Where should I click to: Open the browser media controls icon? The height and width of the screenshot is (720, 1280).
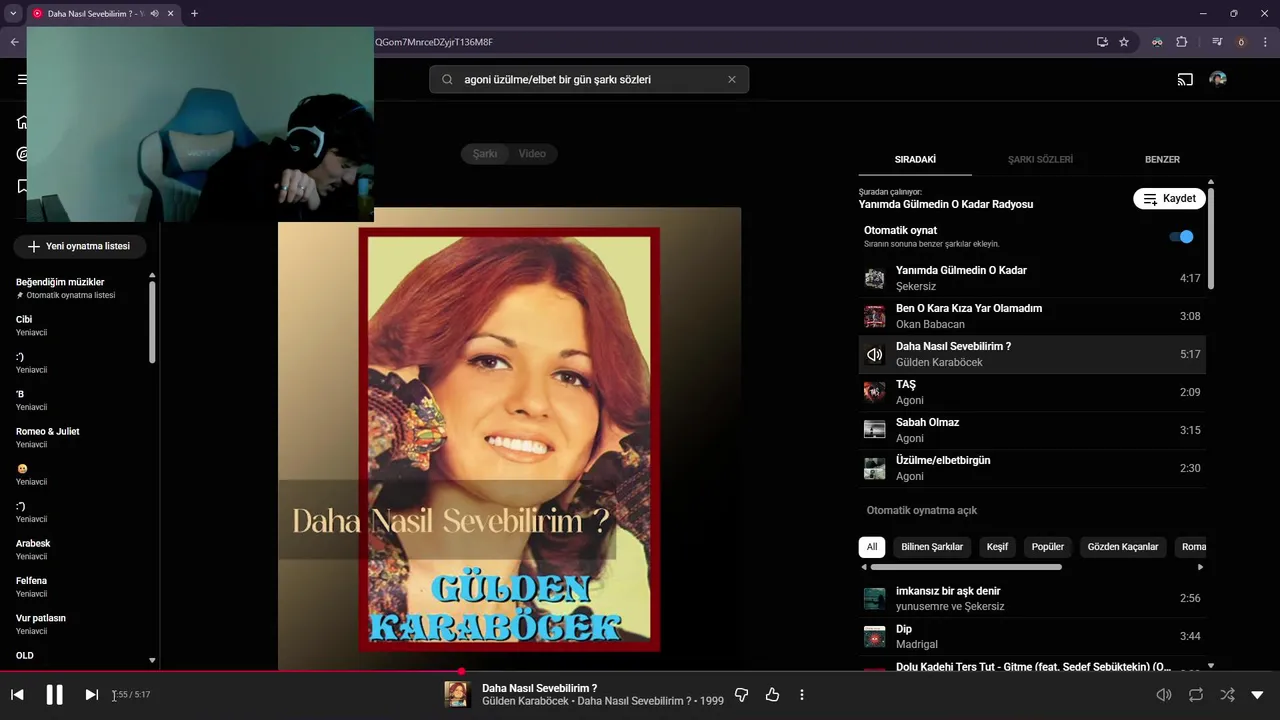(1217, 42)
